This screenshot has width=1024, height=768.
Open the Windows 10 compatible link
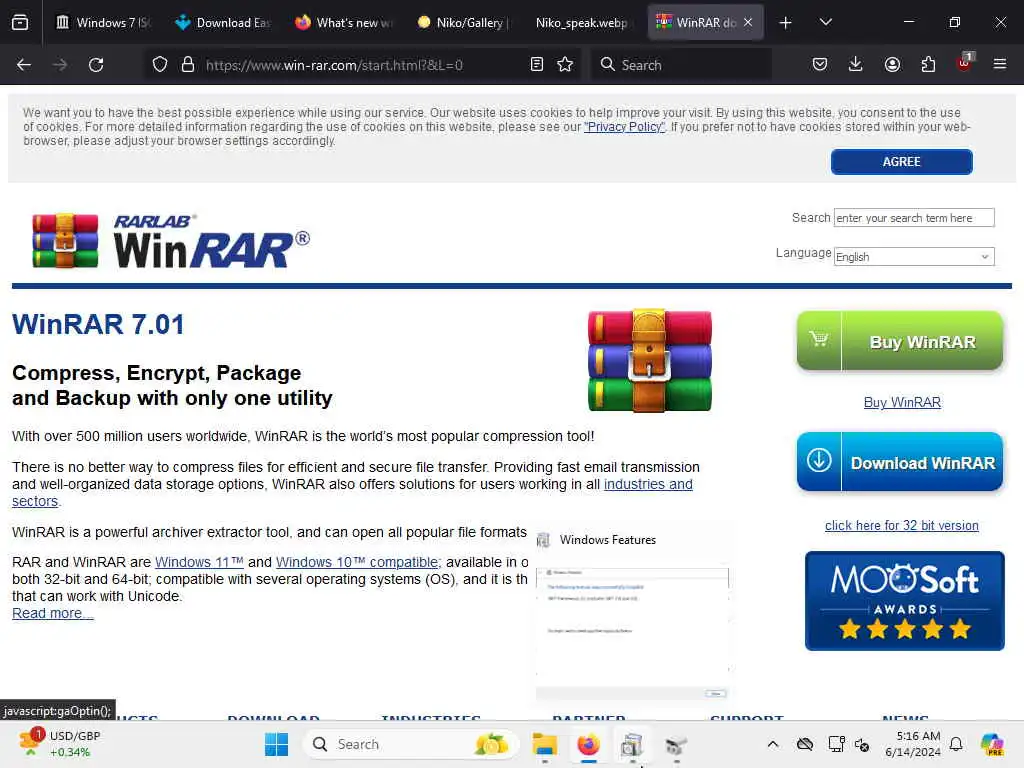(359, 562)
